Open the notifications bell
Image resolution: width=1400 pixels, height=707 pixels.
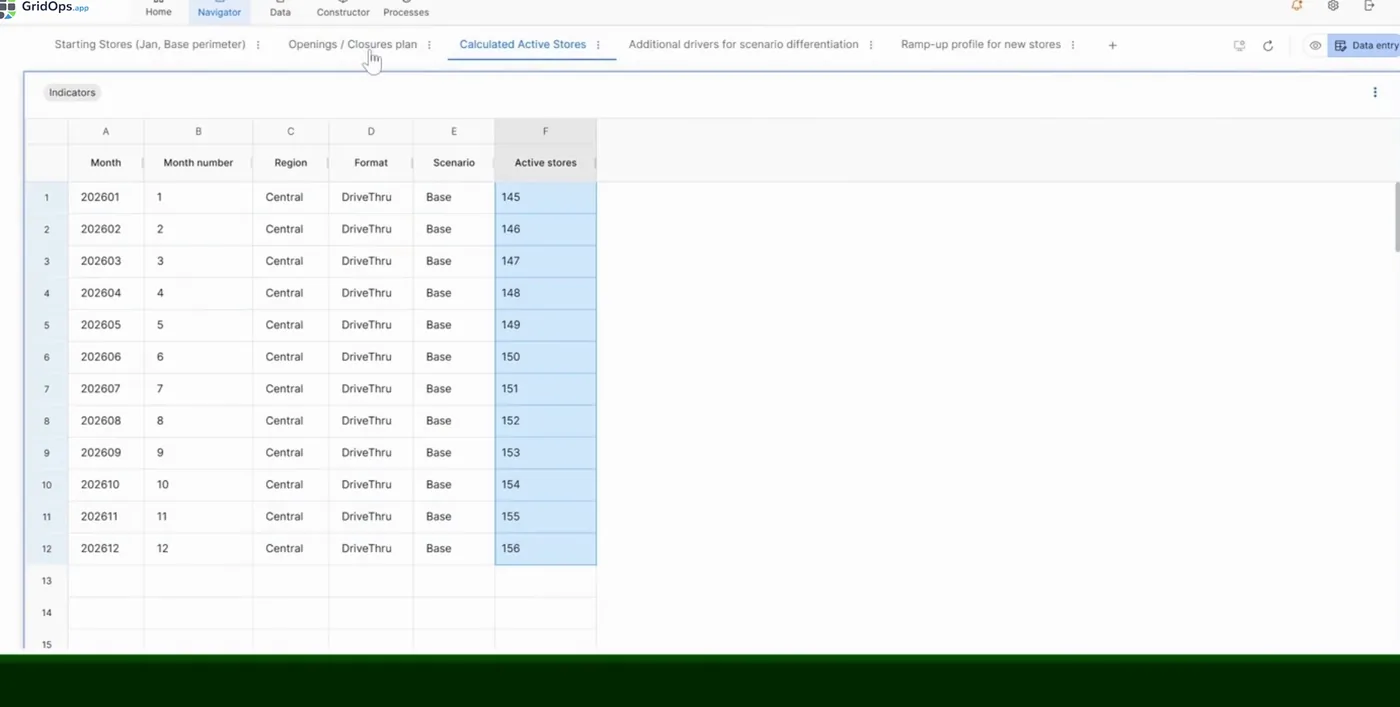[x=1296, y=6]
